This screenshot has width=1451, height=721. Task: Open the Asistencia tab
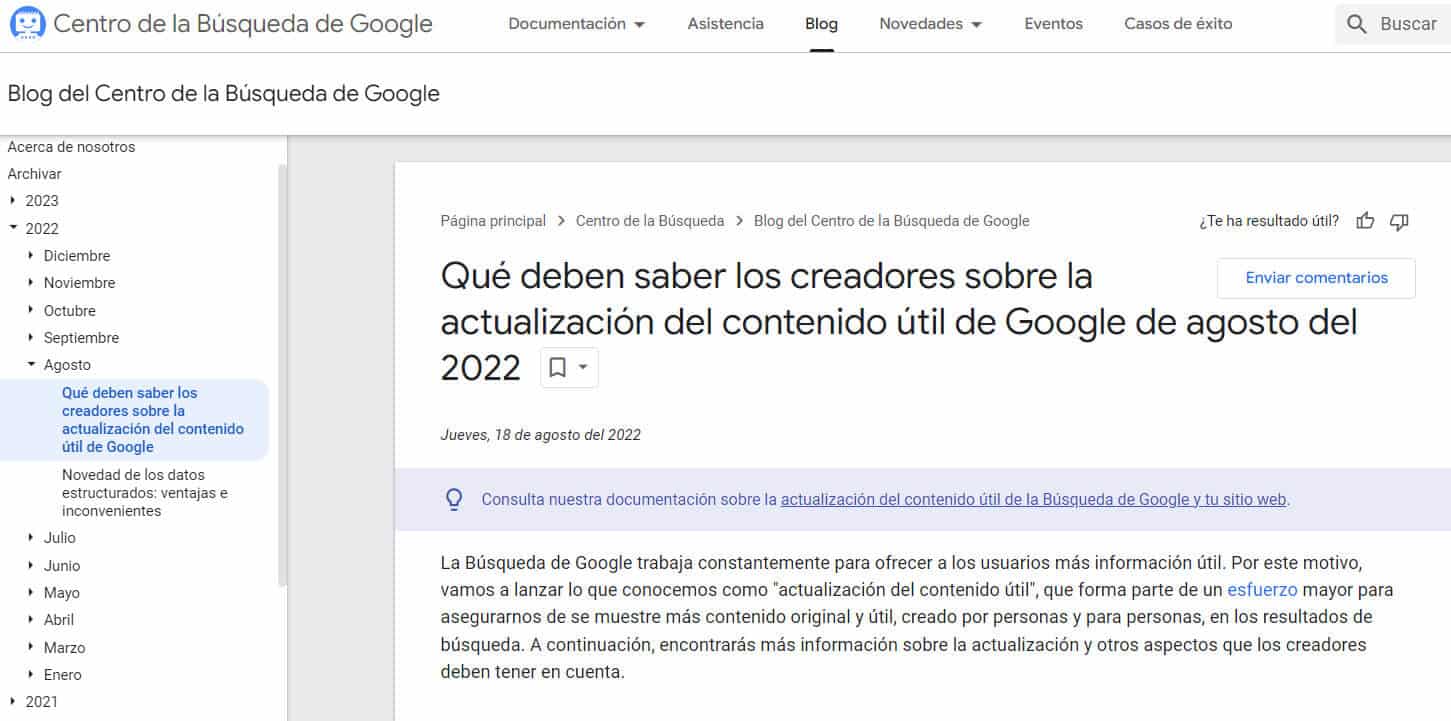[725, 23]
